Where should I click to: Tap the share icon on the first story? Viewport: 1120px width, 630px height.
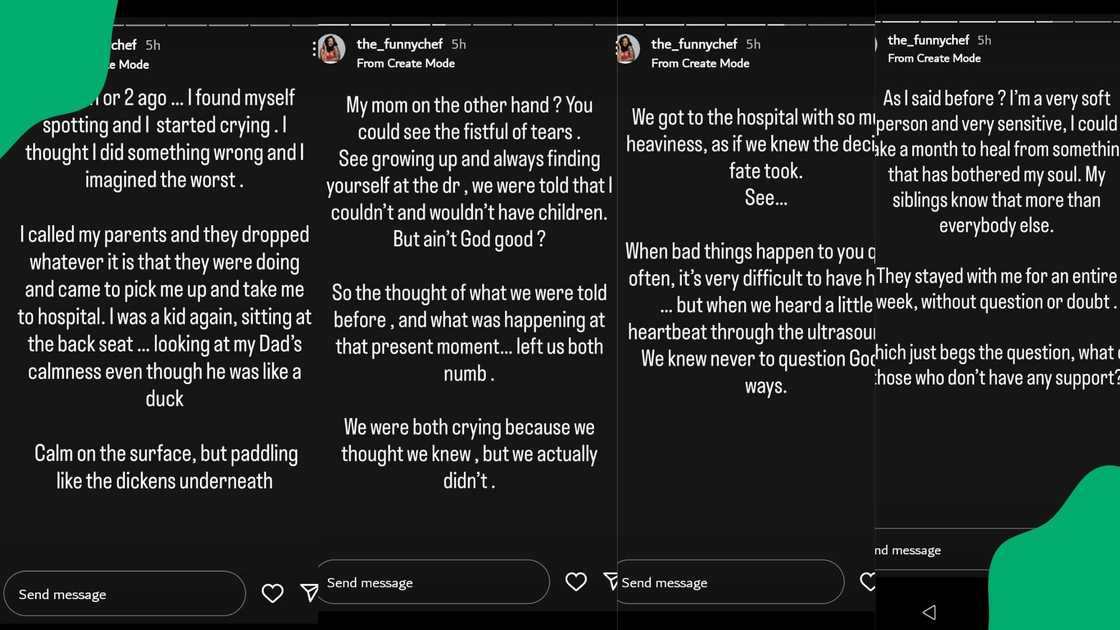coord(310,593)
